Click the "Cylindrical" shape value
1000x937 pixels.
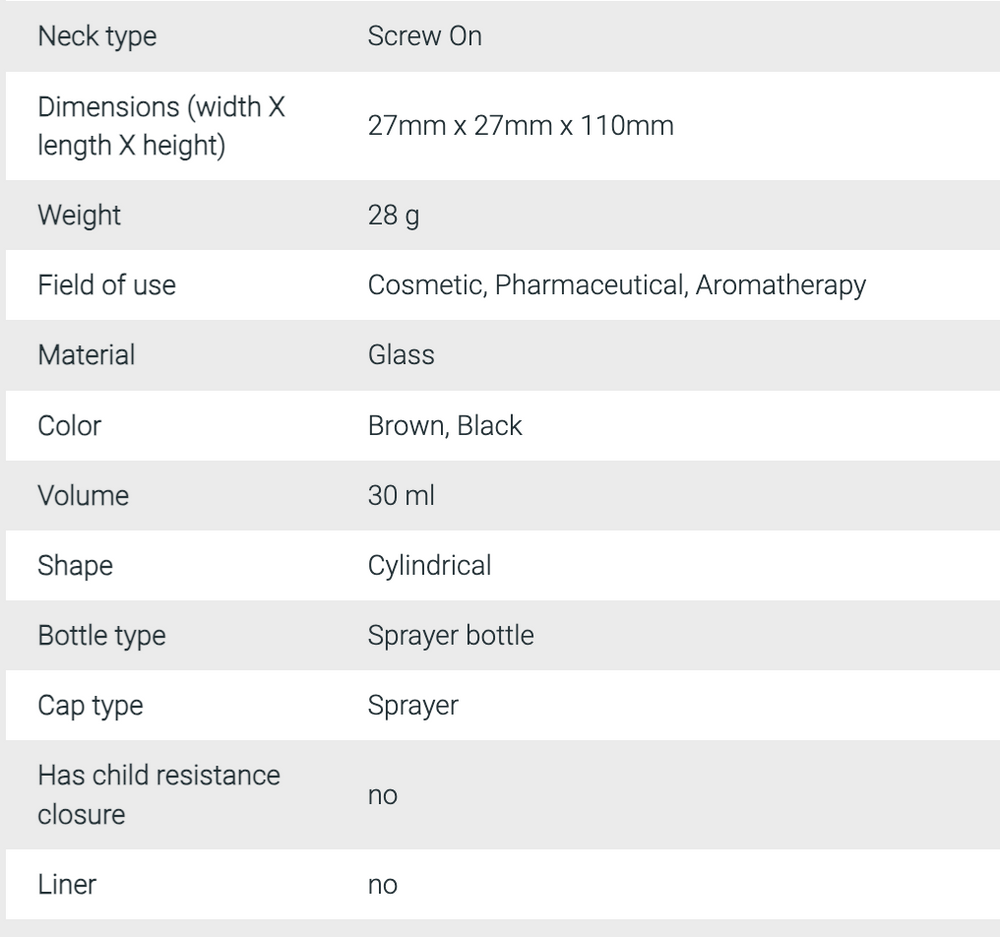429,565
